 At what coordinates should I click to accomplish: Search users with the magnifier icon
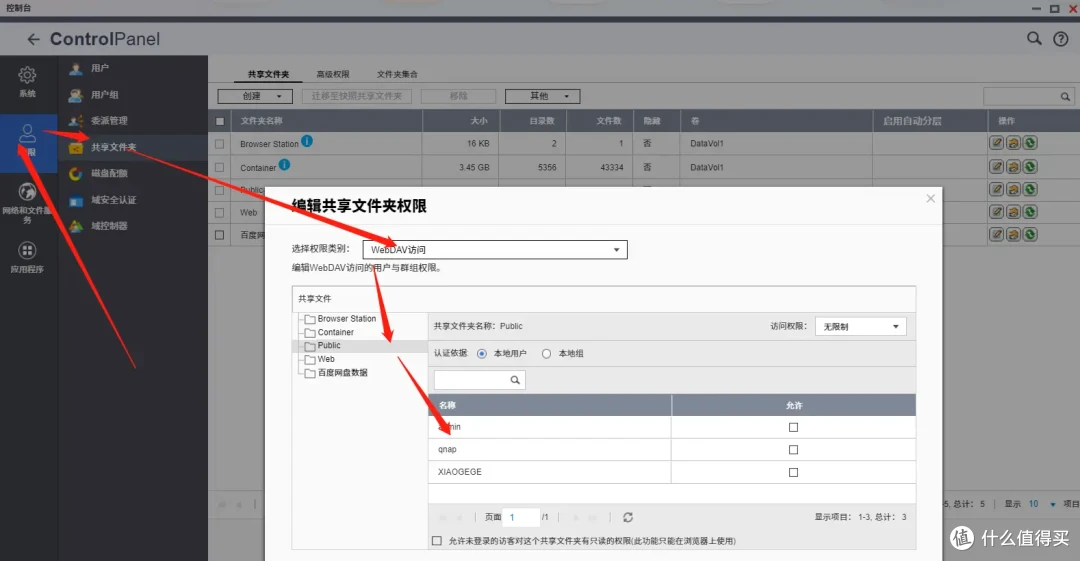point(515,380)
